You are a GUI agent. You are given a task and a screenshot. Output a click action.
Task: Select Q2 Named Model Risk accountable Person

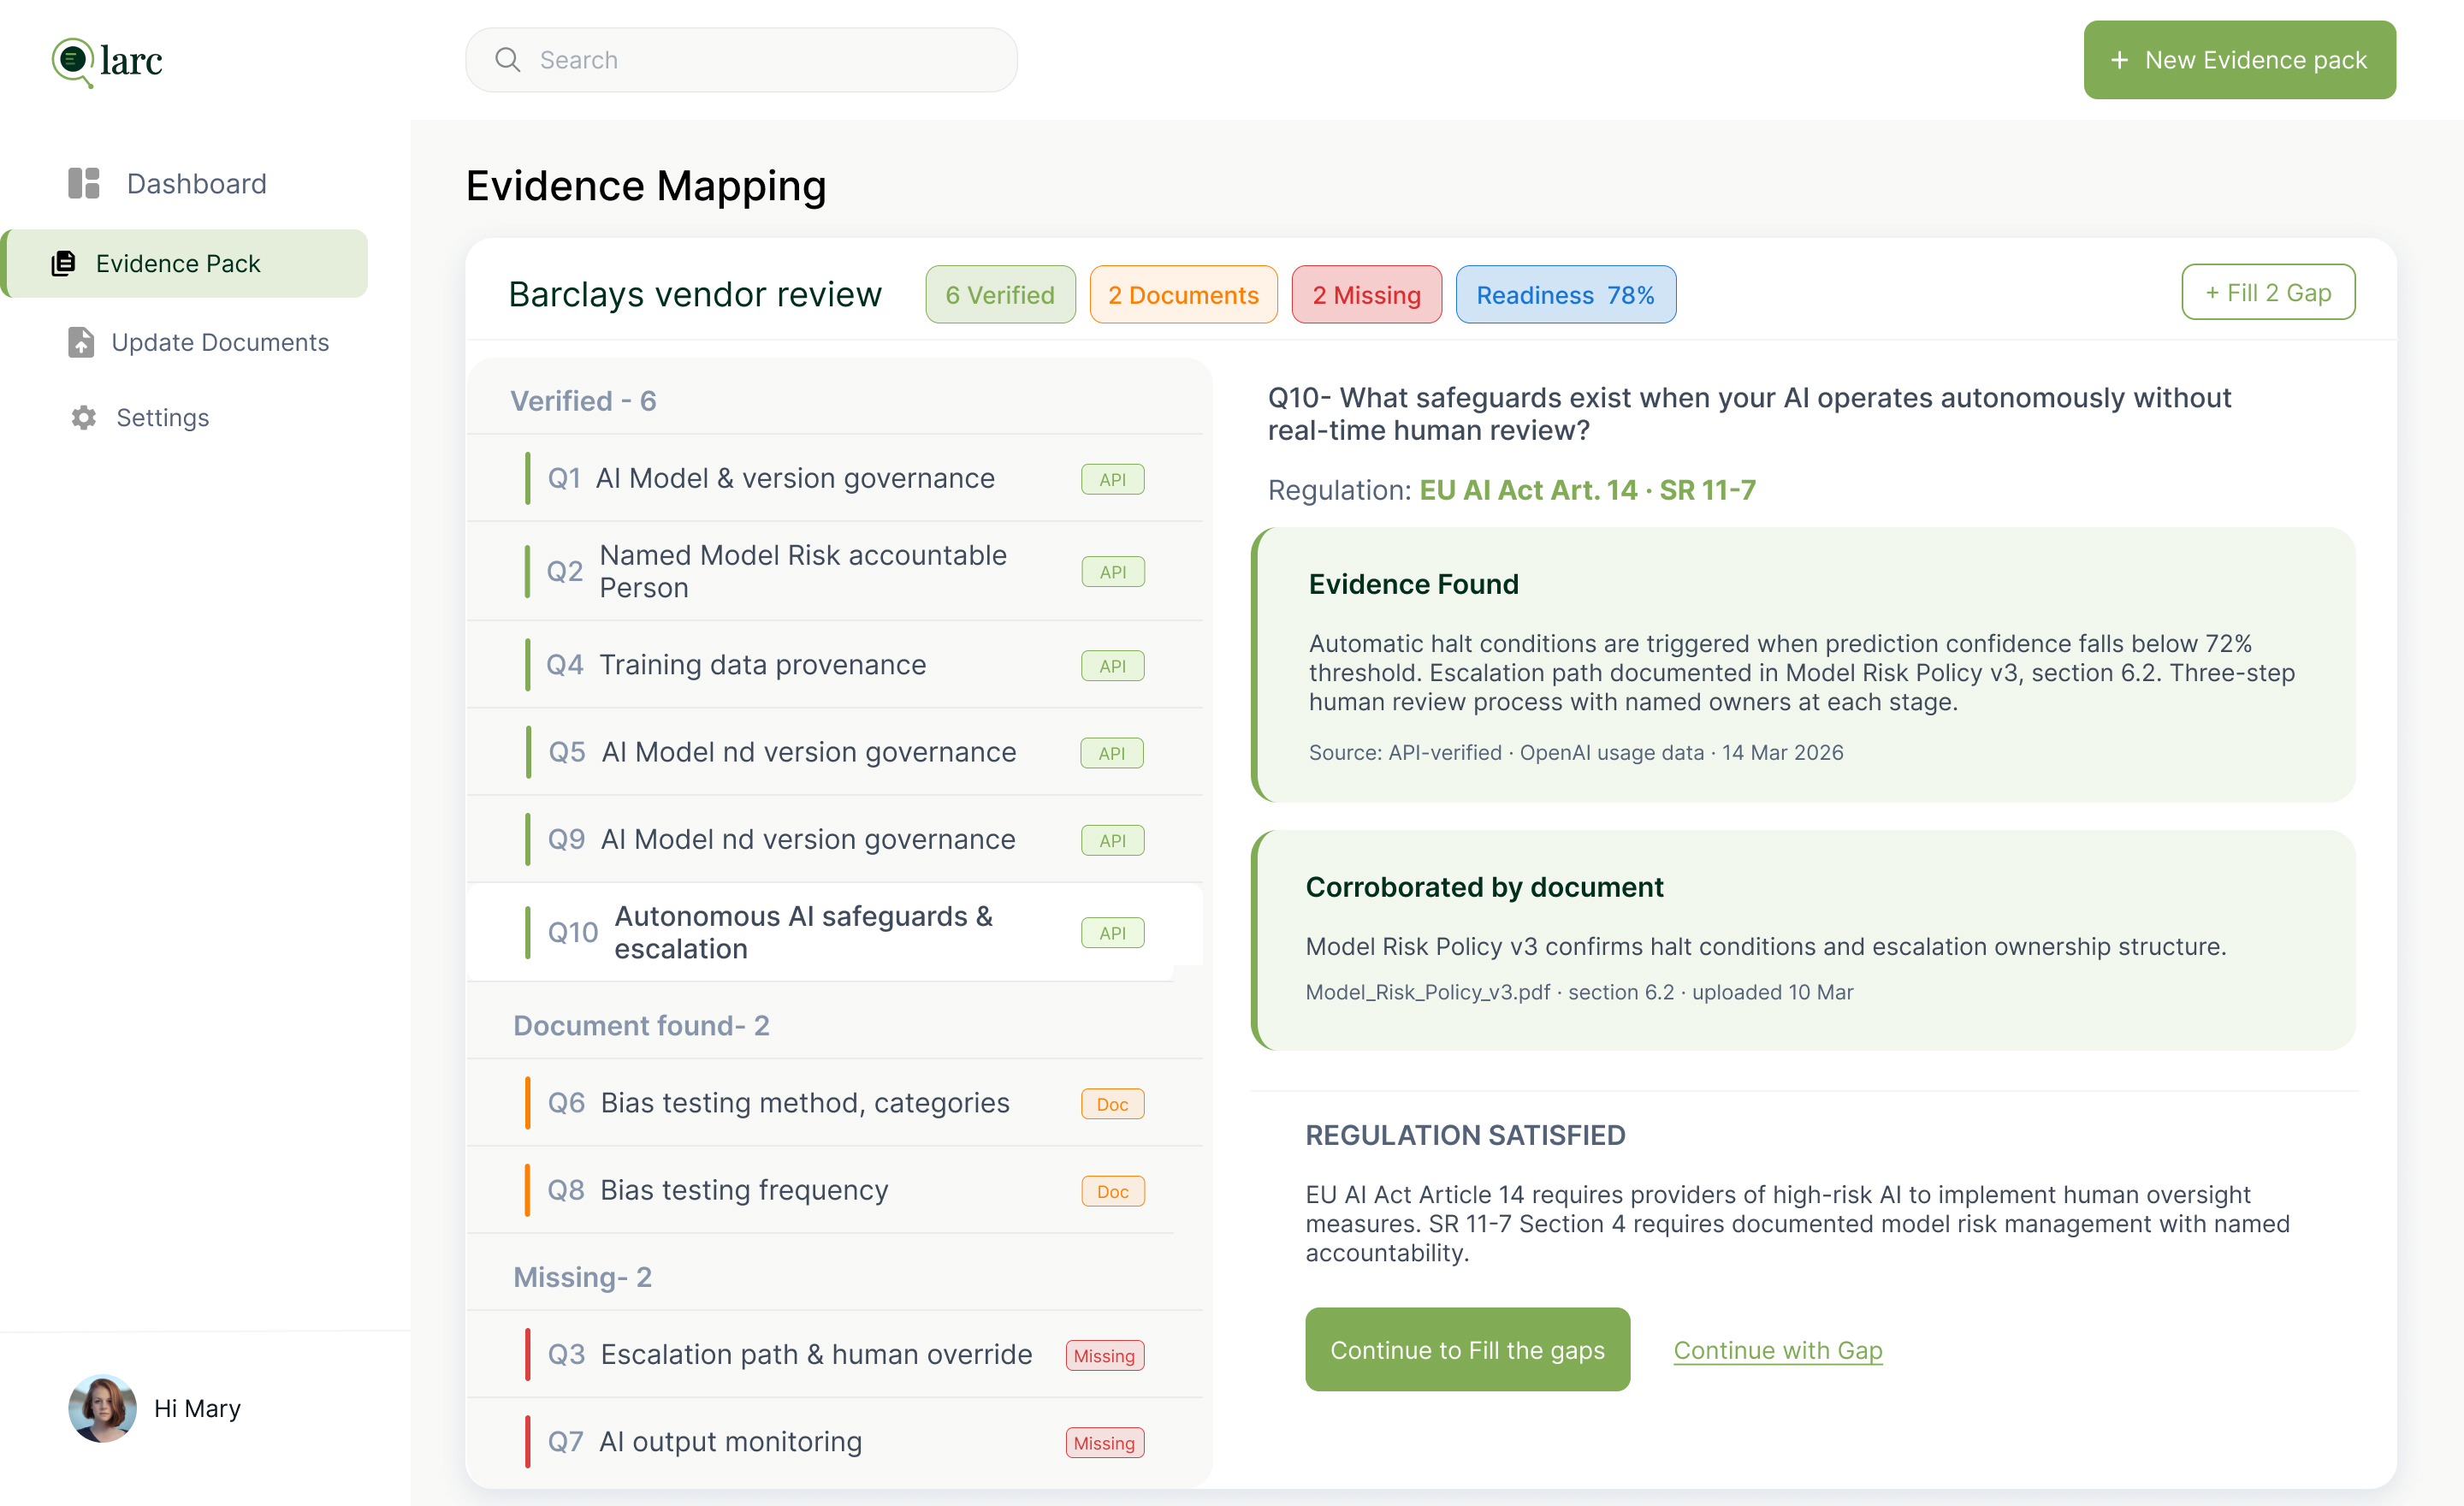(x=835, y=571)
